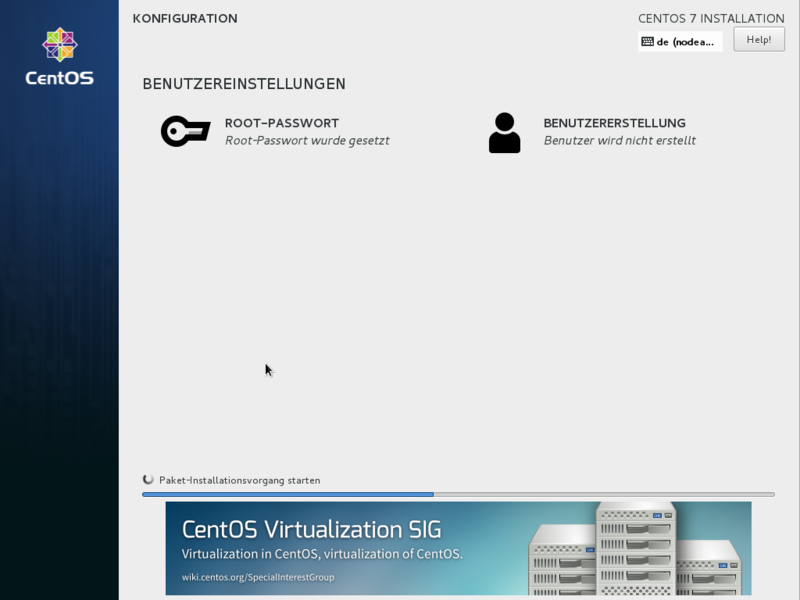Click the CentOS wordmark in sidebar
Viewport: 800px width, 600px height.
click(60, 78)
